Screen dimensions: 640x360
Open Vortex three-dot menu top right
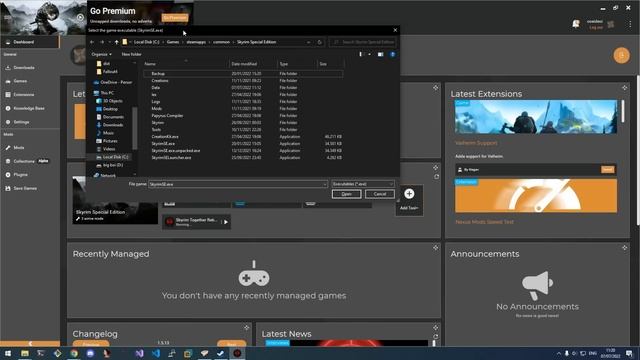(630, 24)
